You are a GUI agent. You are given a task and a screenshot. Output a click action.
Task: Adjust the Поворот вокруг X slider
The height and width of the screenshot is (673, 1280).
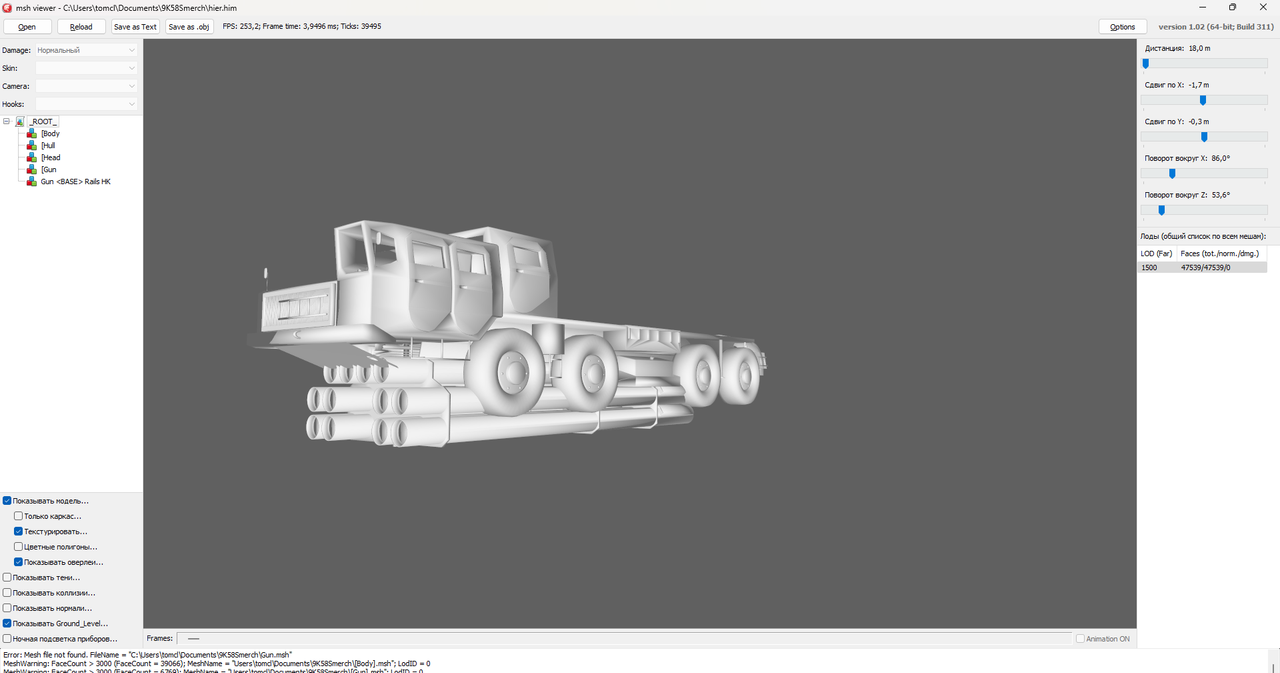(1204, 173)
